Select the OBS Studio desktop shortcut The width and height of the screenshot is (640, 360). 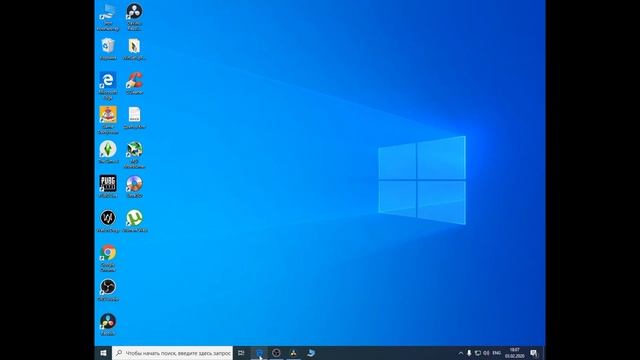(108, 290)
